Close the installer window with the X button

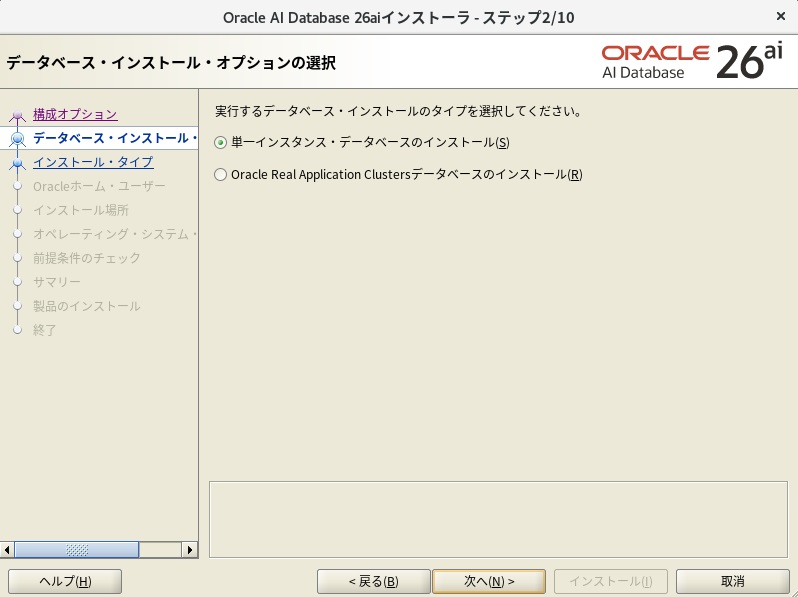click(x=781, y=16)
